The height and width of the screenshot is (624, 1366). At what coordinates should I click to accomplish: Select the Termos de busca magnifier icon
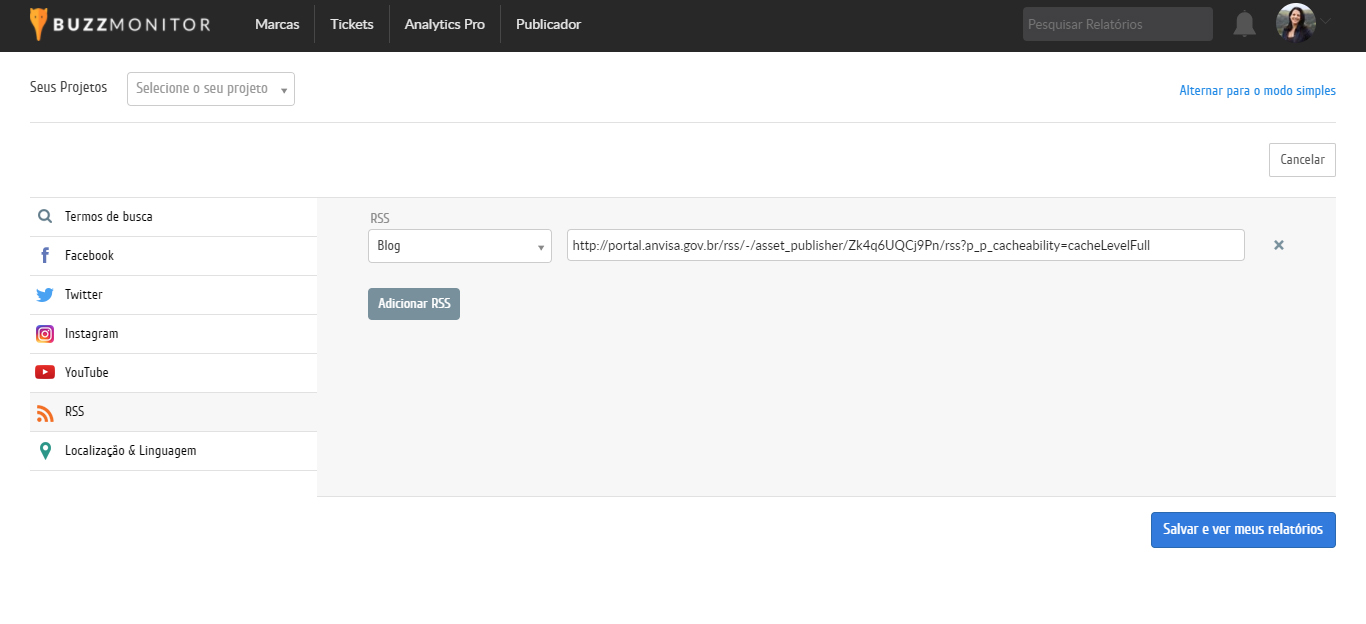[x=45, y=216]
